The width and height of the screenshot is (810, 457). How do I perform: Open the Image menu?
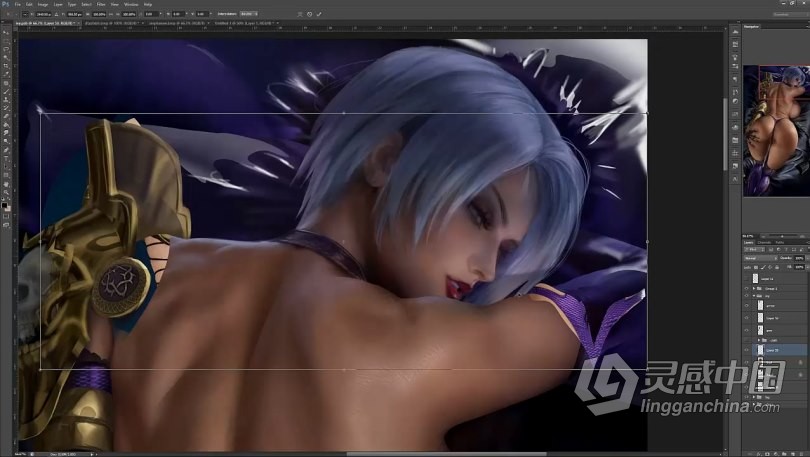(x=43, y=4)
